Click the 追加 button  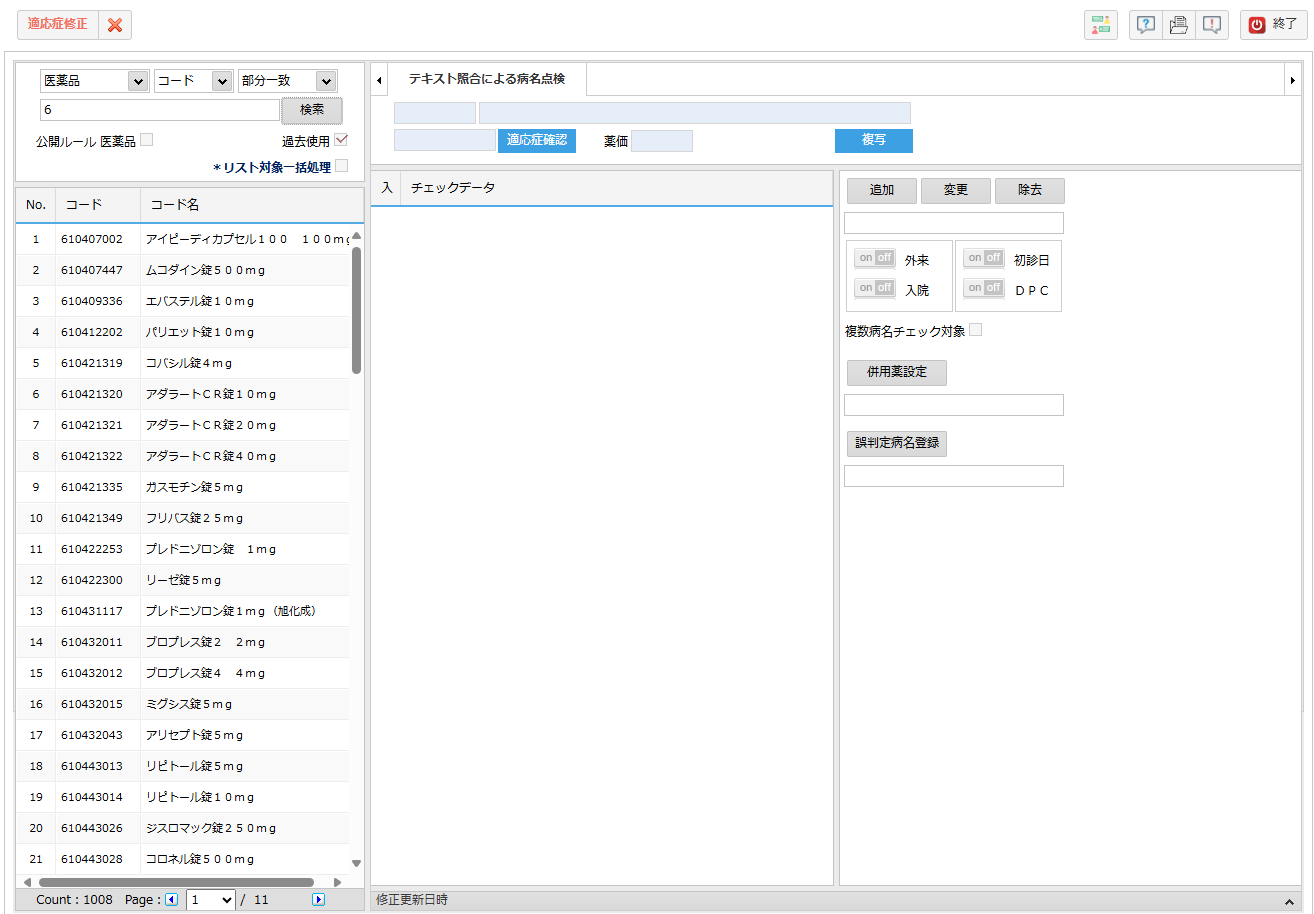(882, 190)
